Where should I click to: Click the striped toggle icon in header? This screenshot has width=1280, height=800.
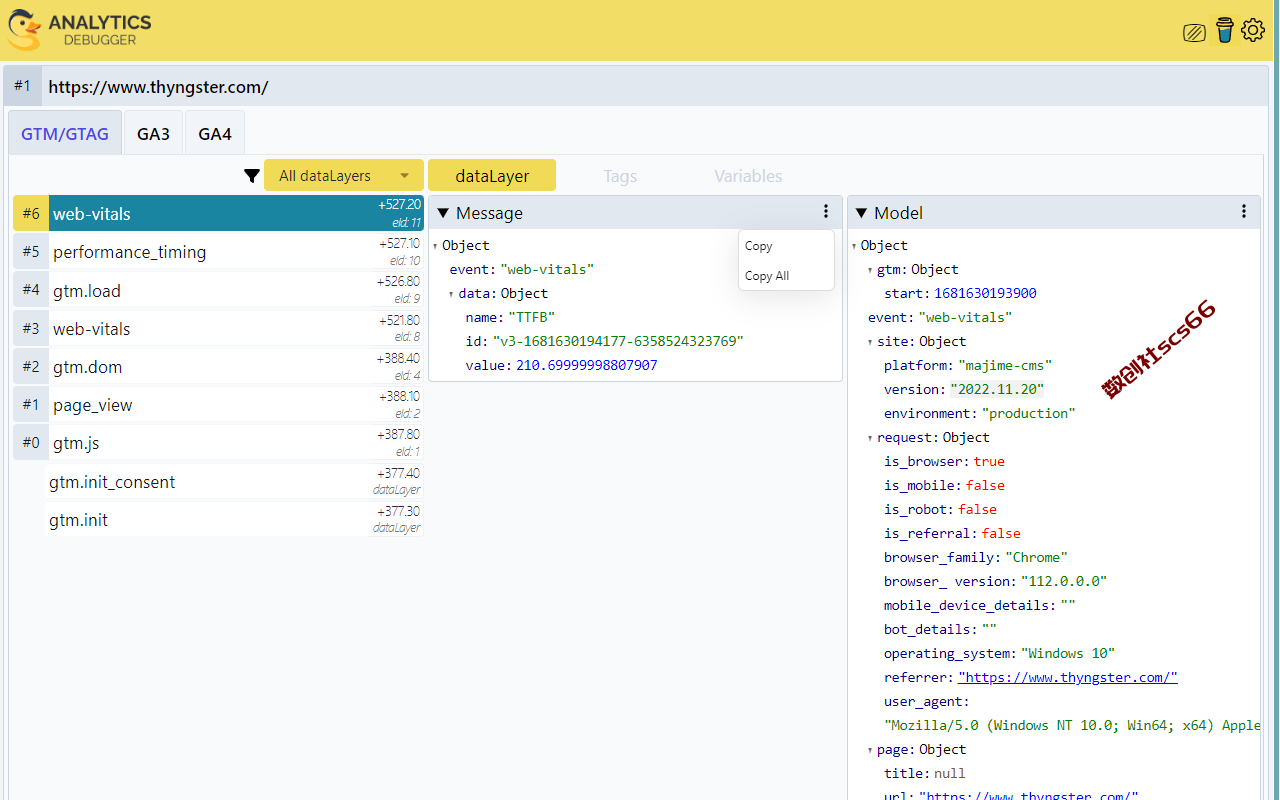point(1194,33)
